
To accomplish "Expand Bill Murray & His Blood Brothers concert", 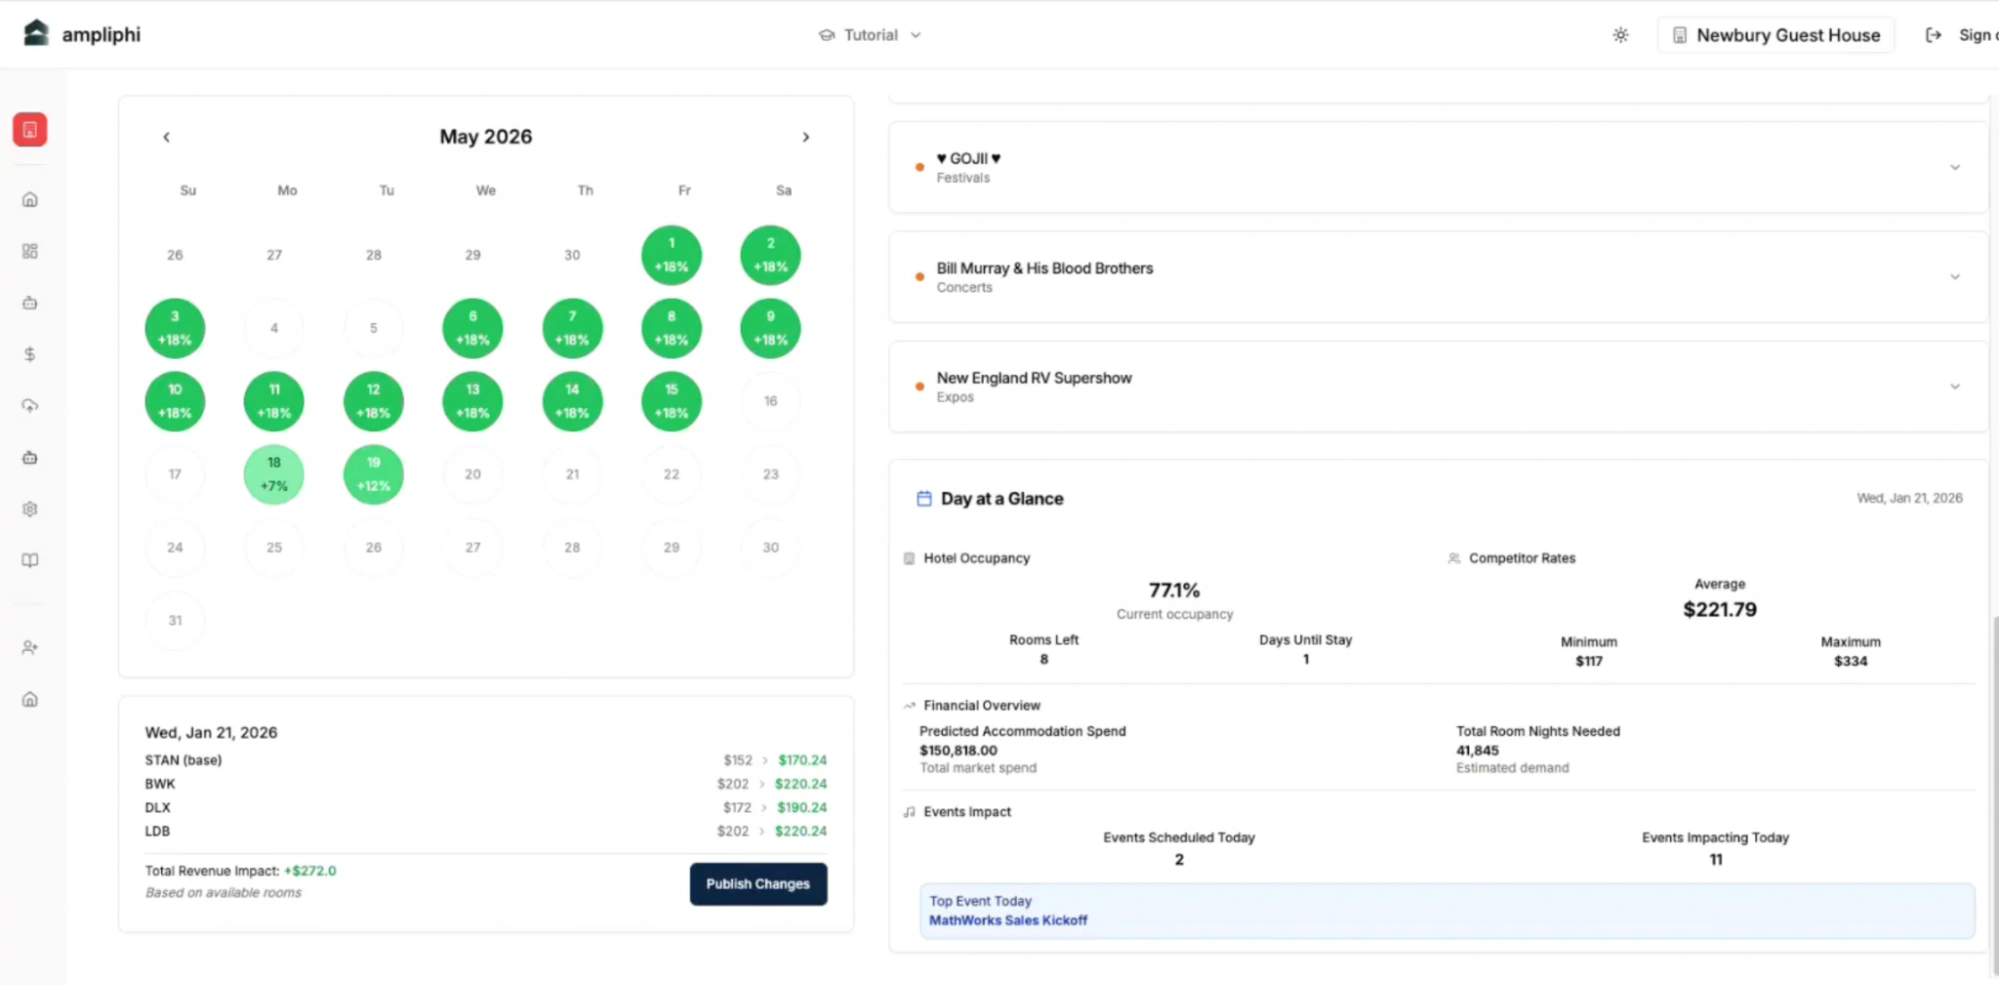I will click(x=1954, y=277).
